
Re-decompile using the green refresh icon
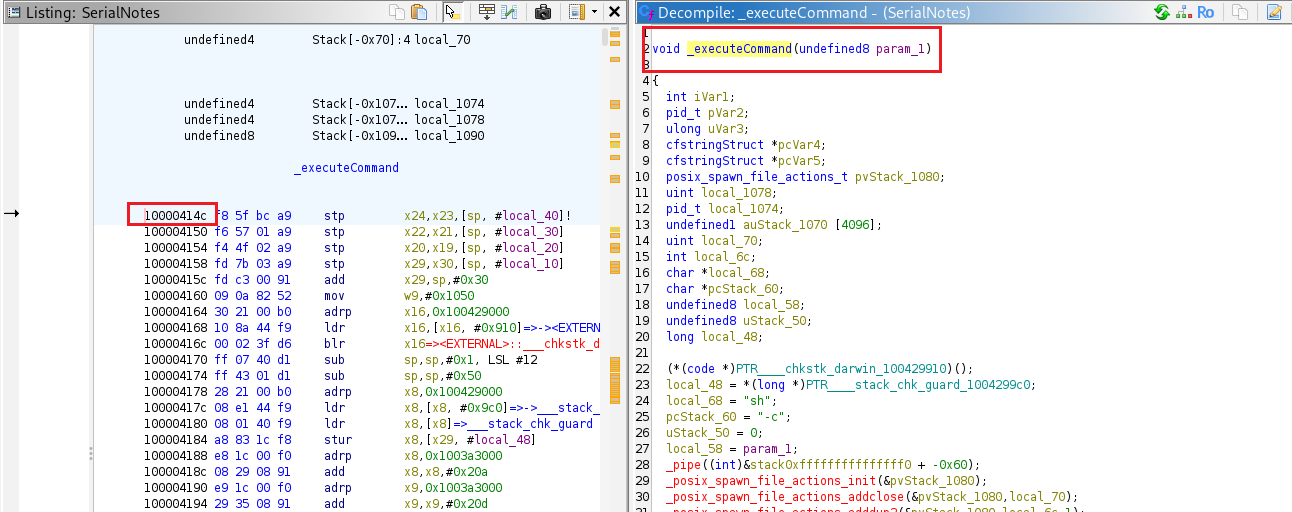click(x=1161, y=12)
